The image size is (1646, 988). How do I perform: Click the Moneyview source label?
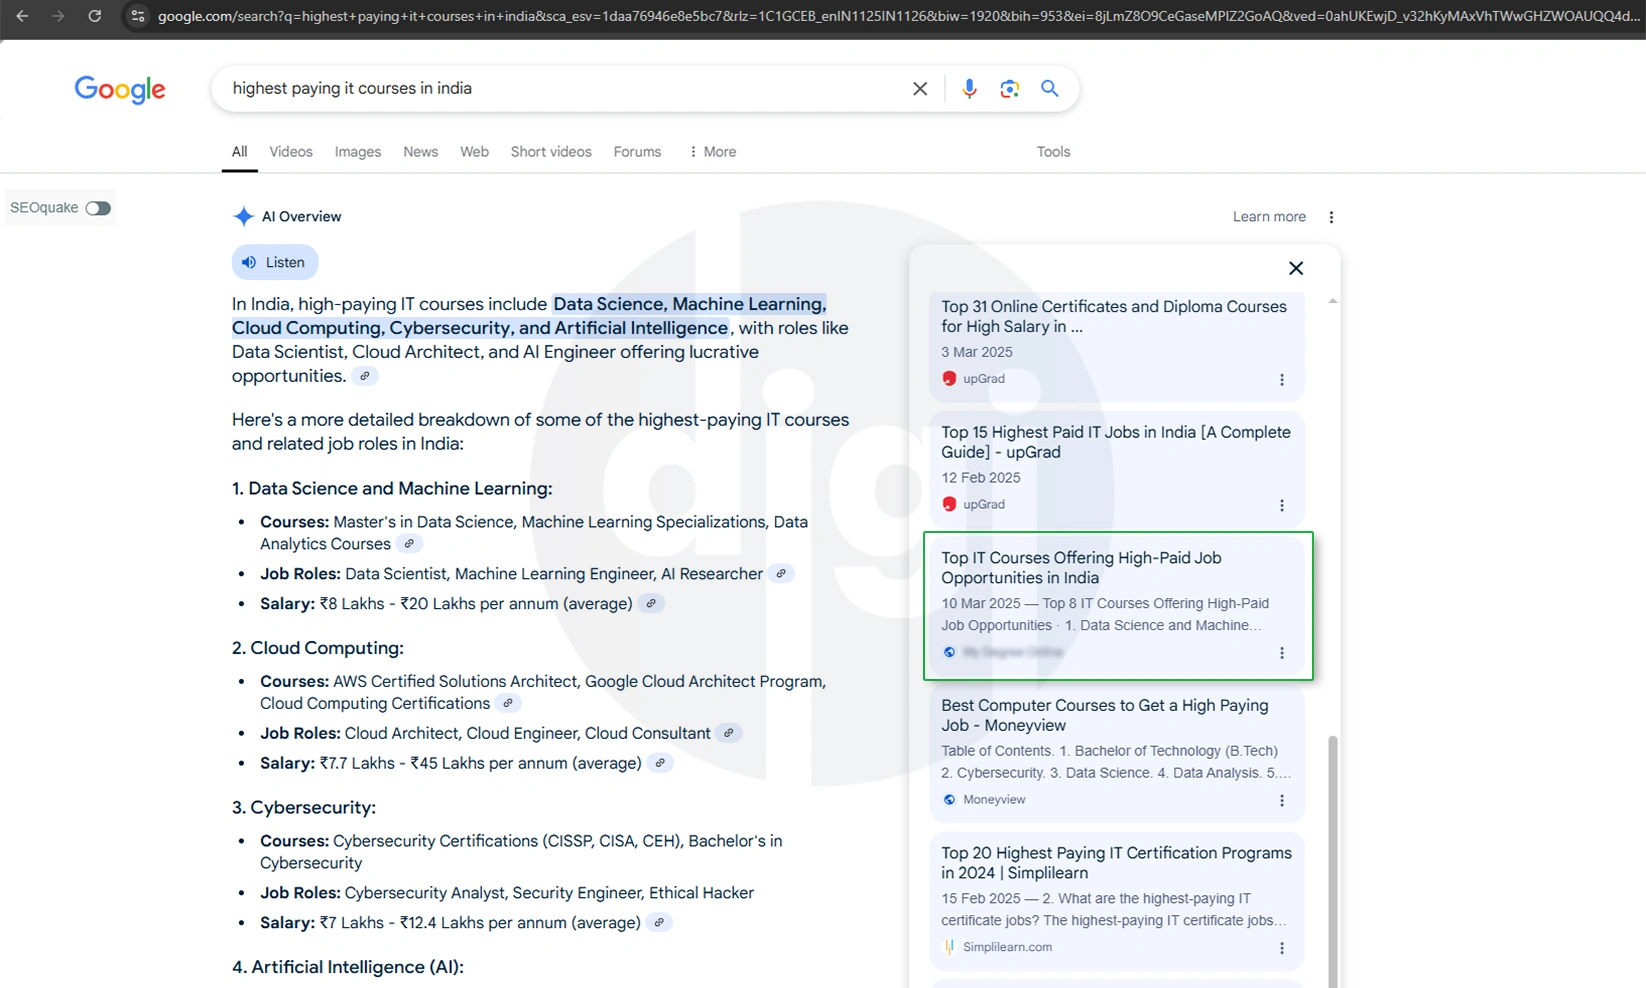[994, 800]
